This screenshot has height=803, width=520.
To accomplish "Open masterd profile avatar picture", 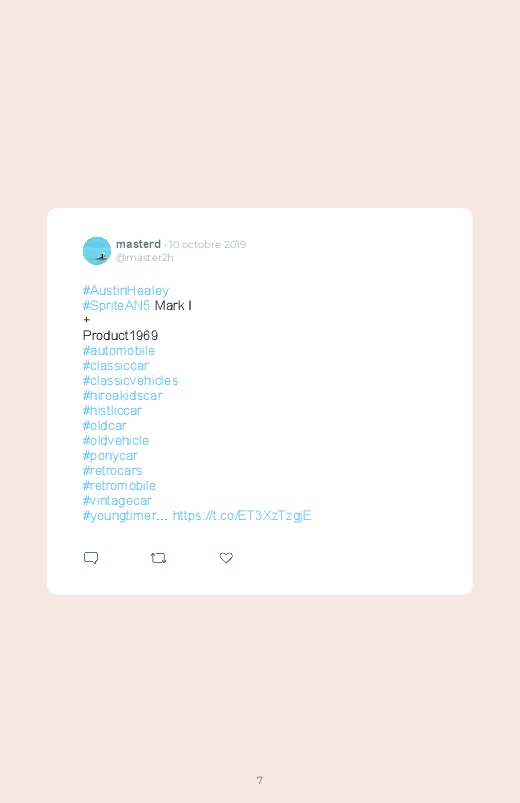I will coord(97,251).
